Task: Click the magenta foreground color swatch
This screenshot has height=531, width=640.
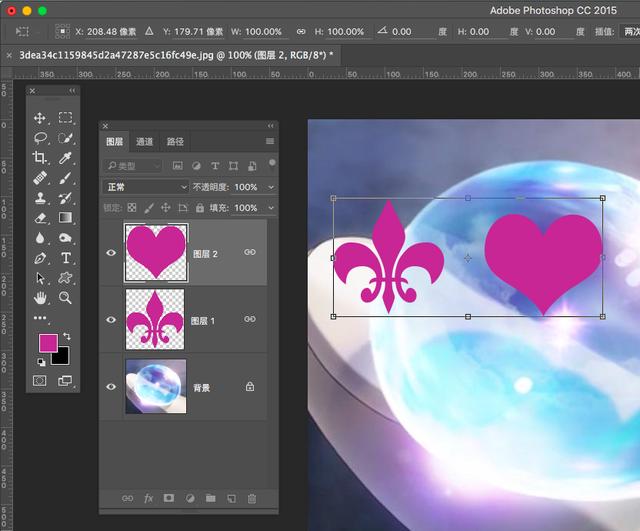Action: (x=48, y=343)
